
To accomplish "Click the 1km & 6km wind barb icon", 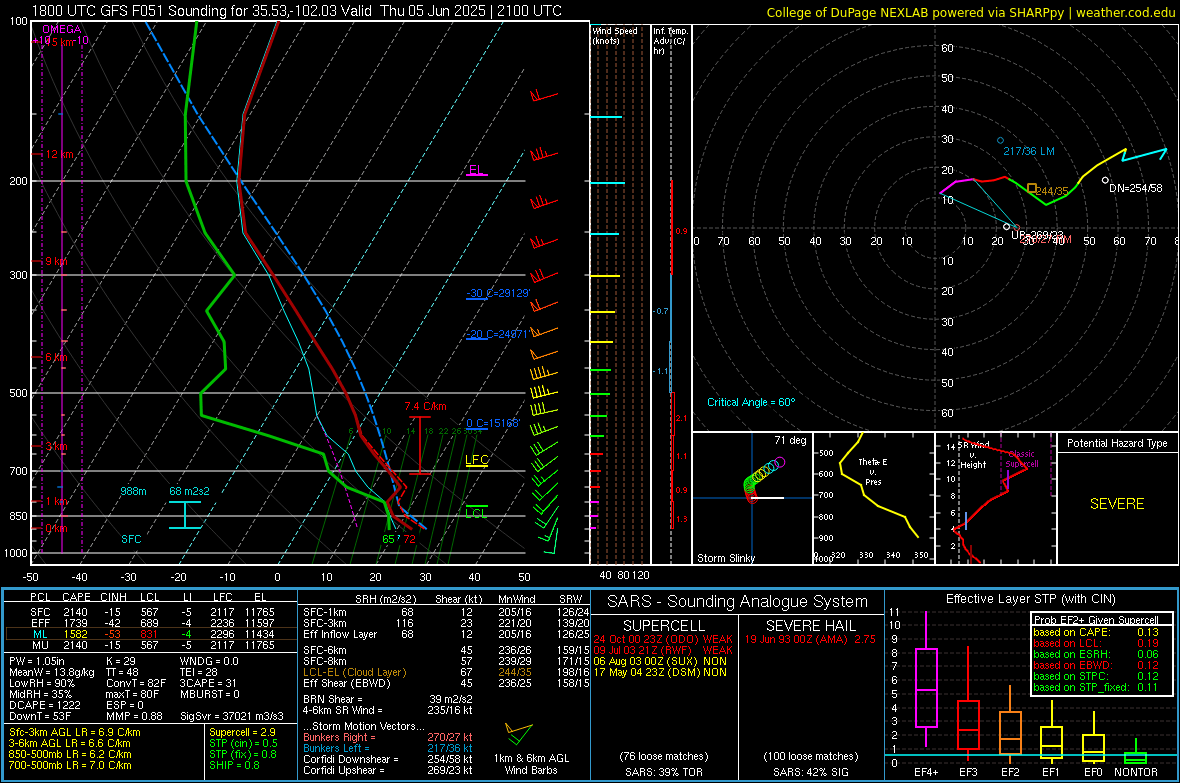I will point(519,735).
